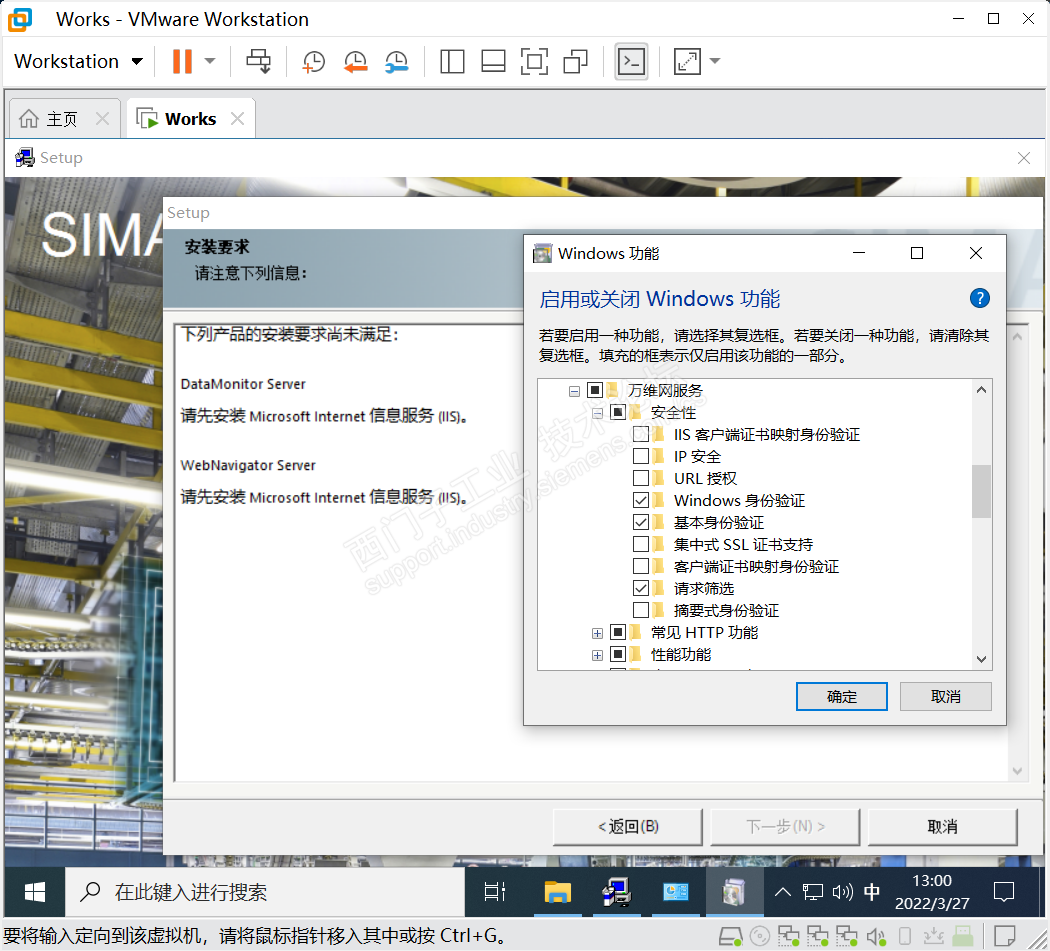The width and height of the screenshot is (1050, 951).
Task: Close the Works tab
Action: point(237,119)
